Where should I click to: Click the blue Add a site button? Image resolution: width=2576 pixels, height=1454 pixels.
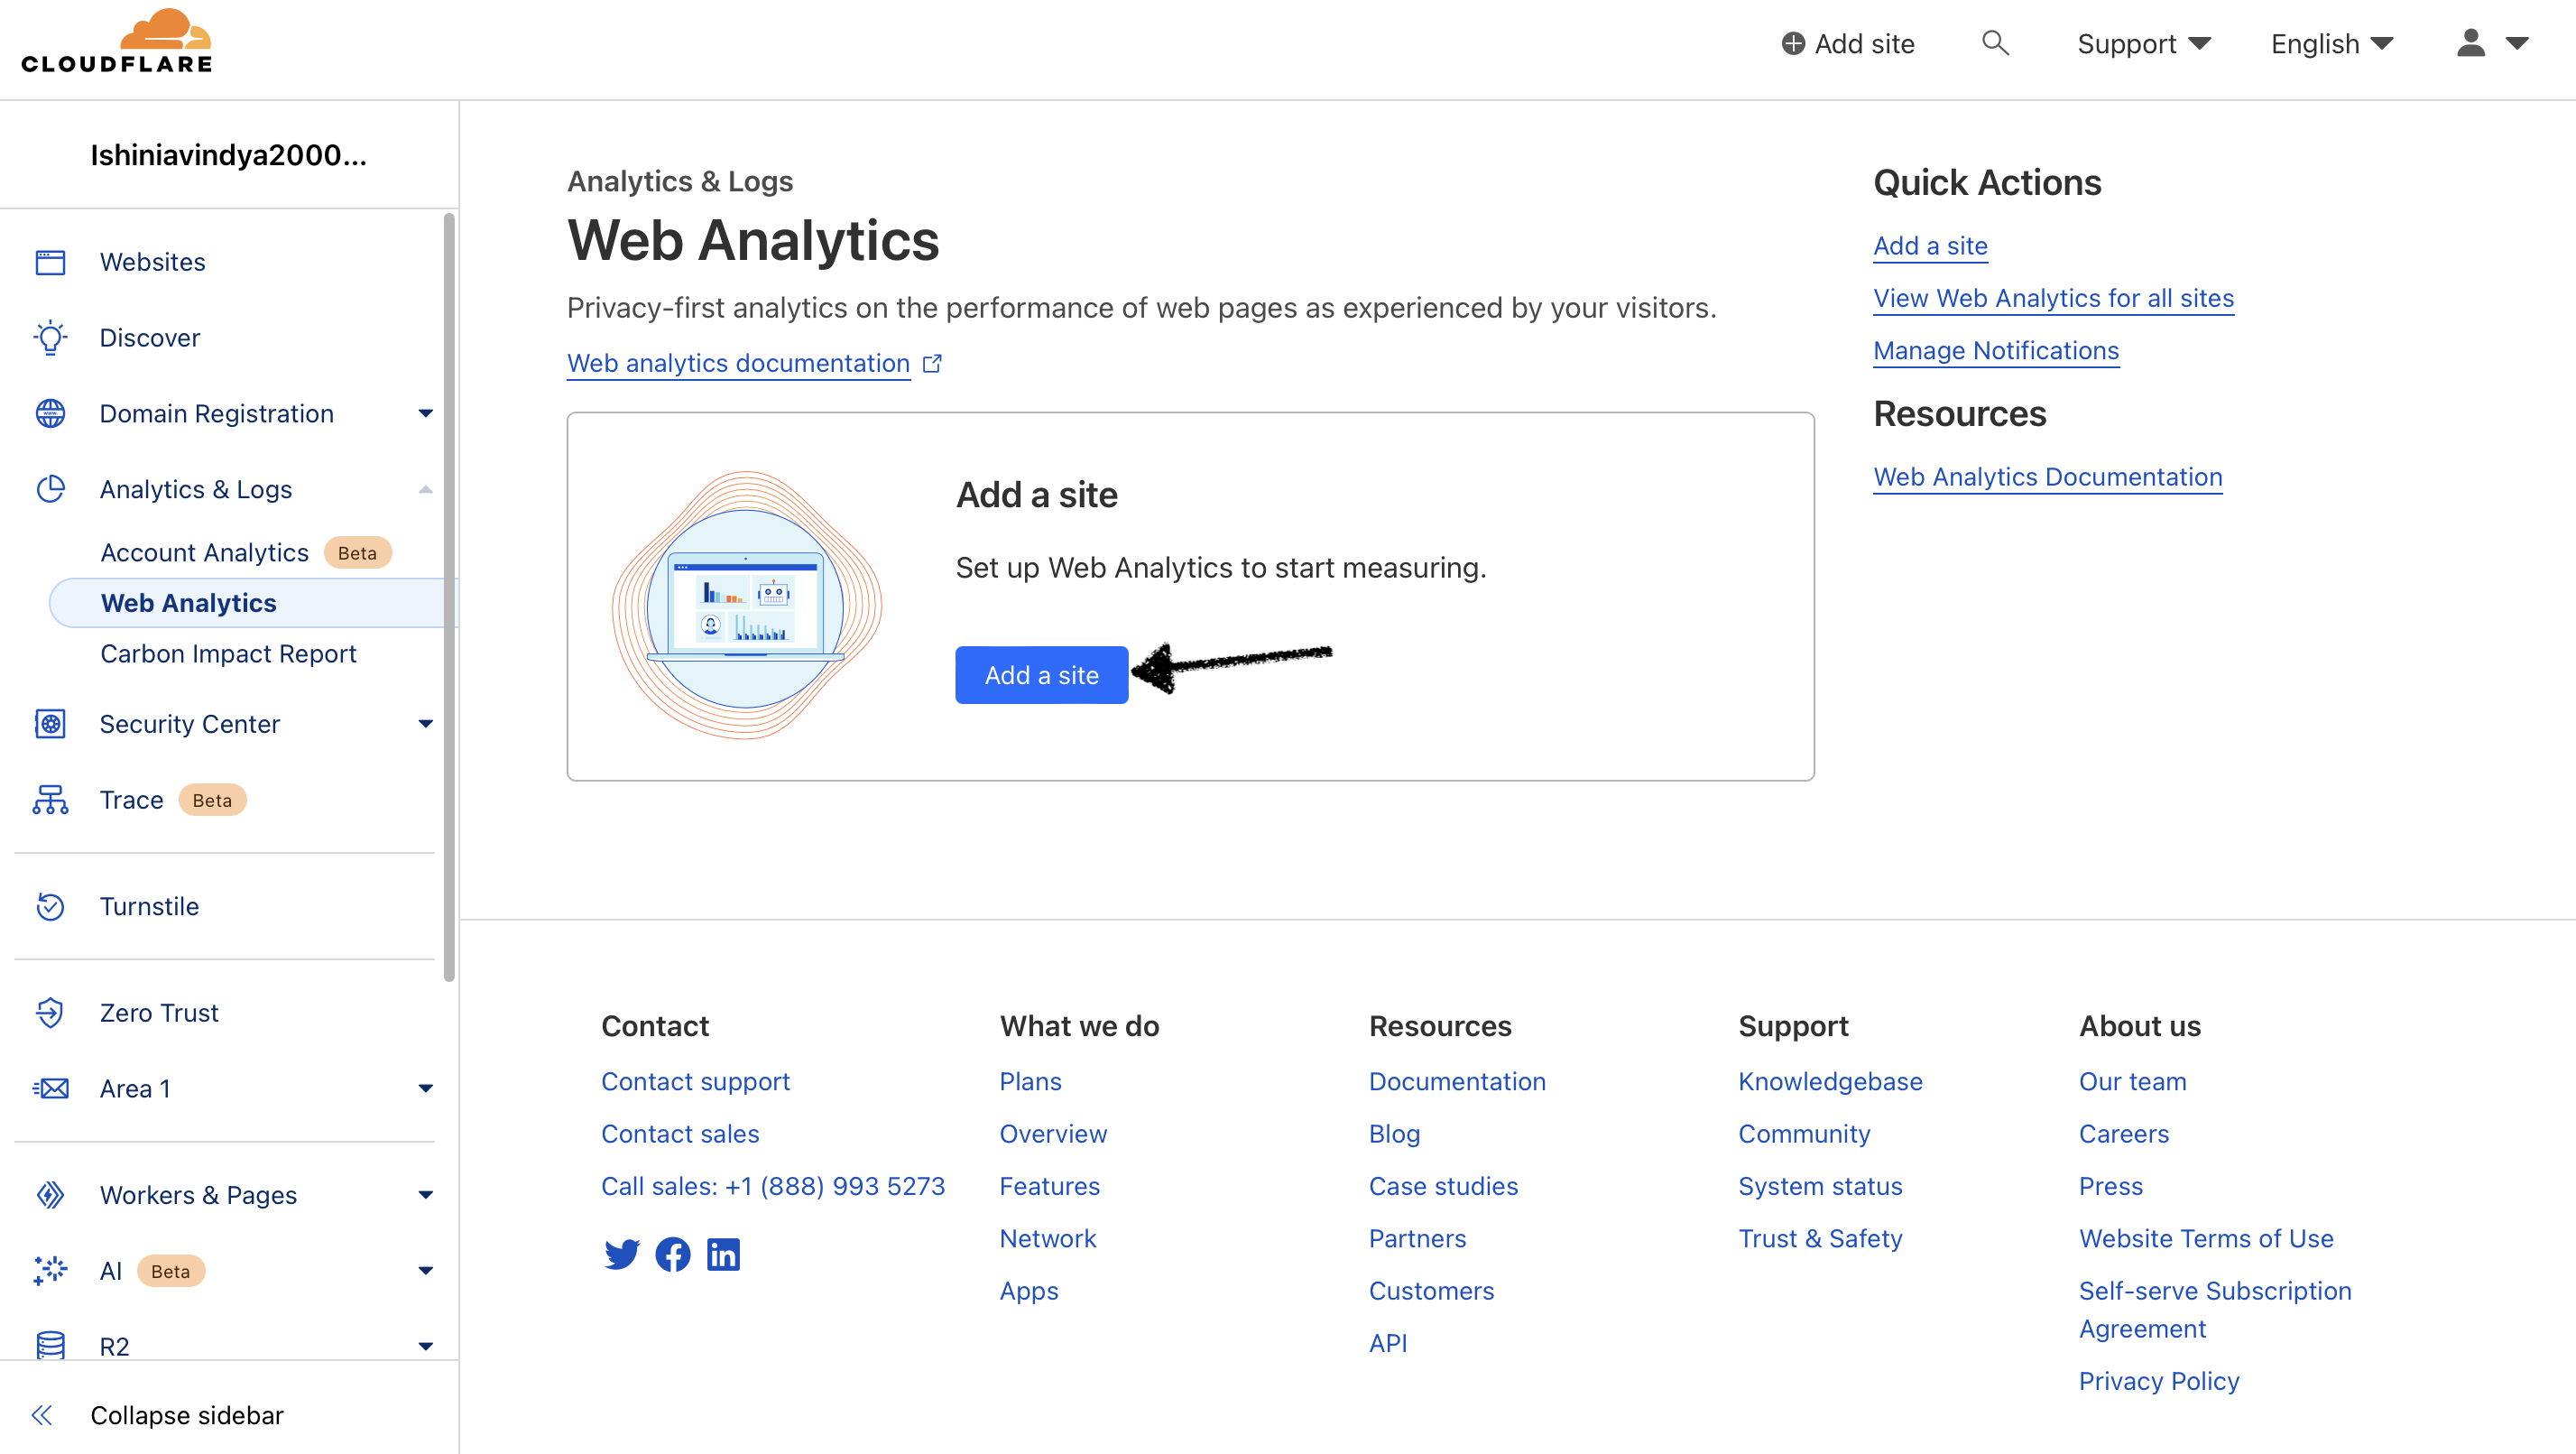(1041, 674)
